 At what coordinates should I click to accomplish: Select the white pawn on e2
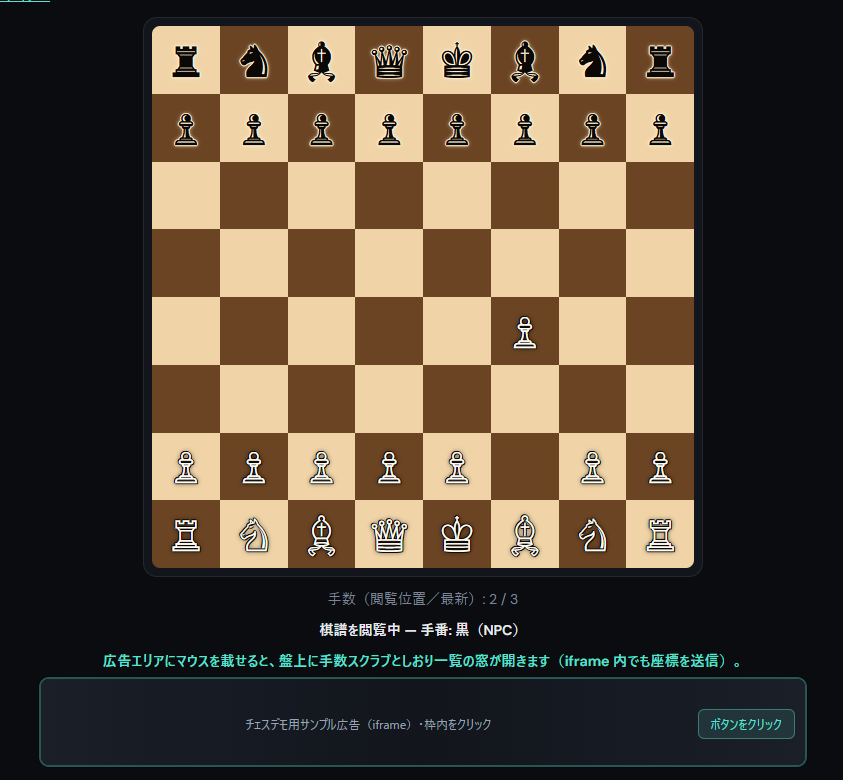(457, 467)
